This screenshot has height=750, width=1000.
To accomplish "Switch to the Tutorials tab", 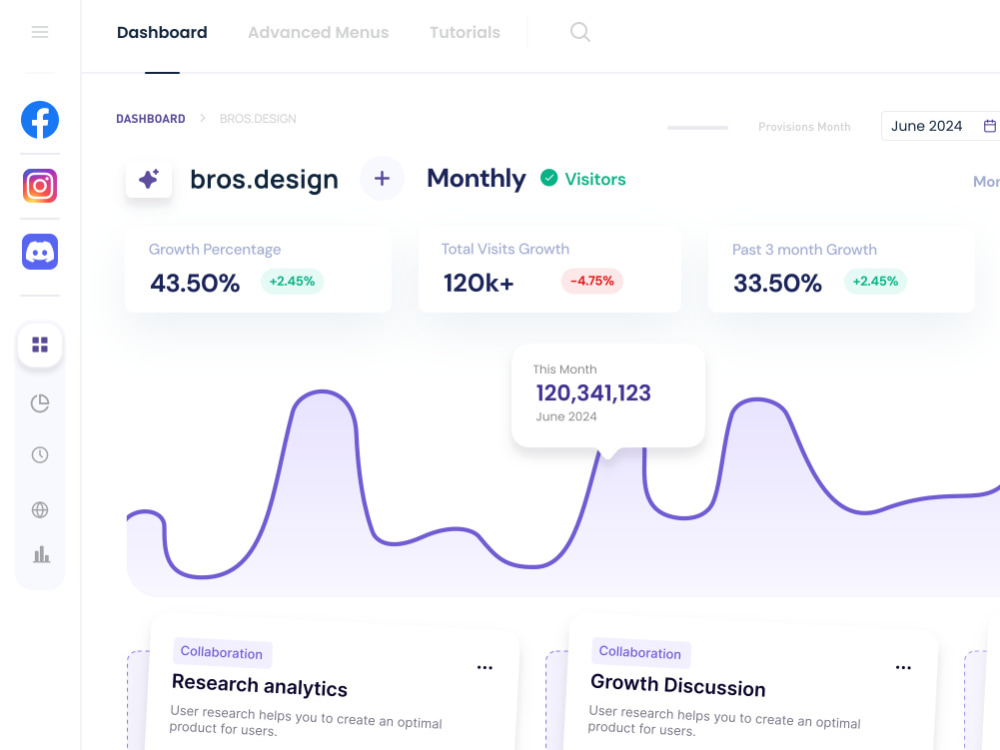I will click(464, 32).
